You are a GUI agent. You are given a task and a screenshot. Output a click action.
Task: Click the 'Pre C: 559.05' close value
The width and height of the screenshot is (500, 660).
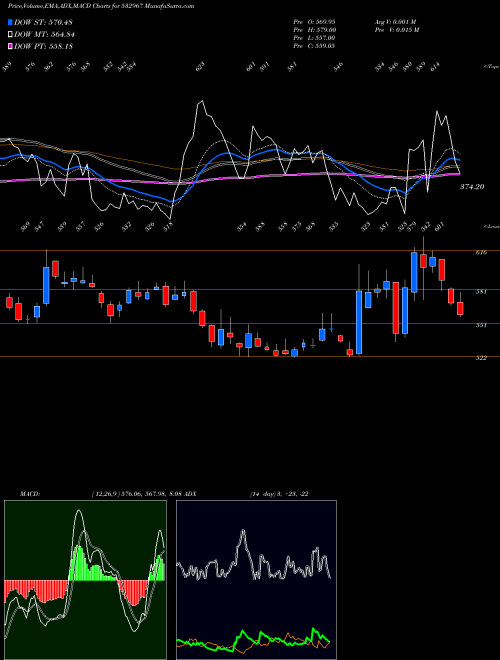(x=314, y=46)
